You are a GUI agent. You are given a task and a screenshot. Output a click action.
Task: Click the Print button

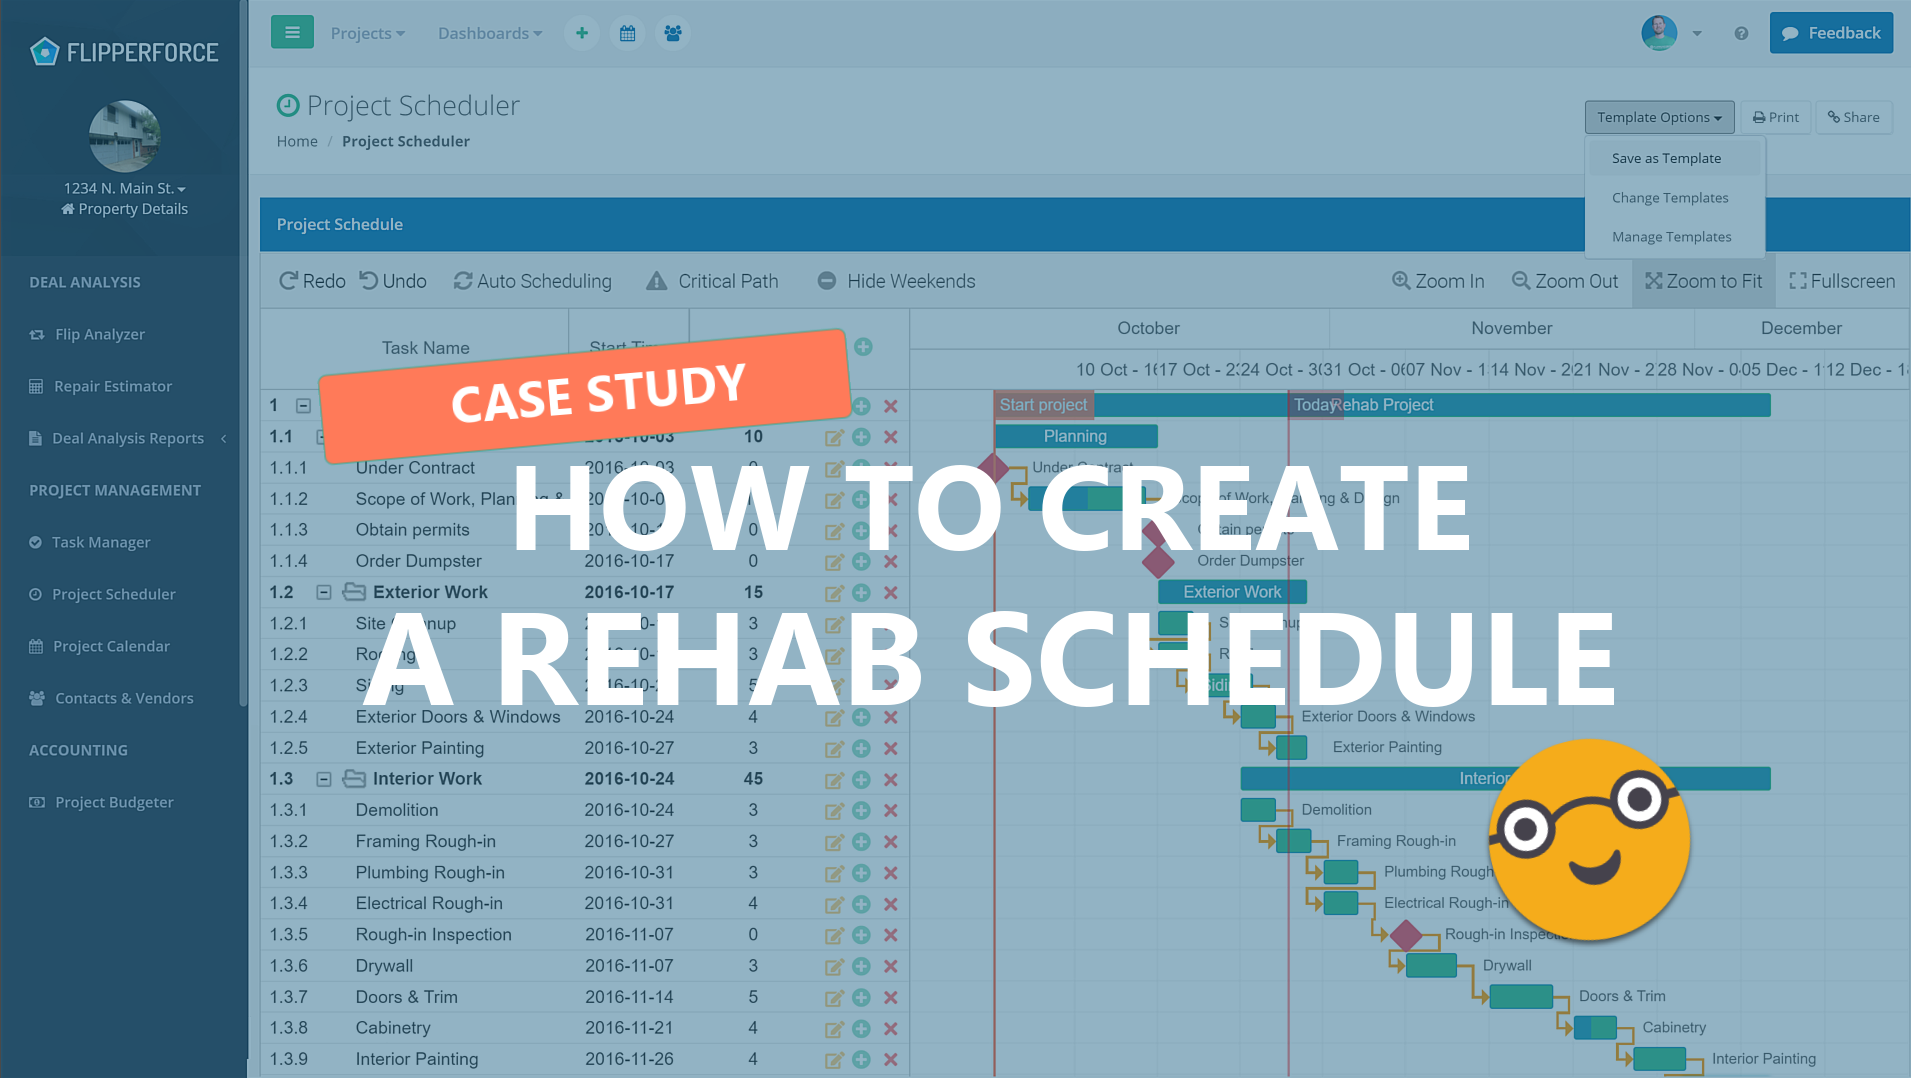coord(1776,117)
